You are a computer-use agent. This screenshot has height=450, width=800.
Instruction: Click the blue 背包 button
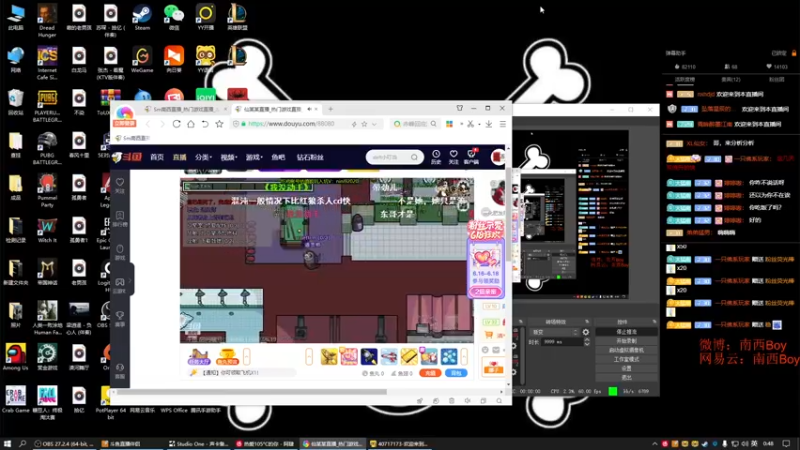[456, 373]
